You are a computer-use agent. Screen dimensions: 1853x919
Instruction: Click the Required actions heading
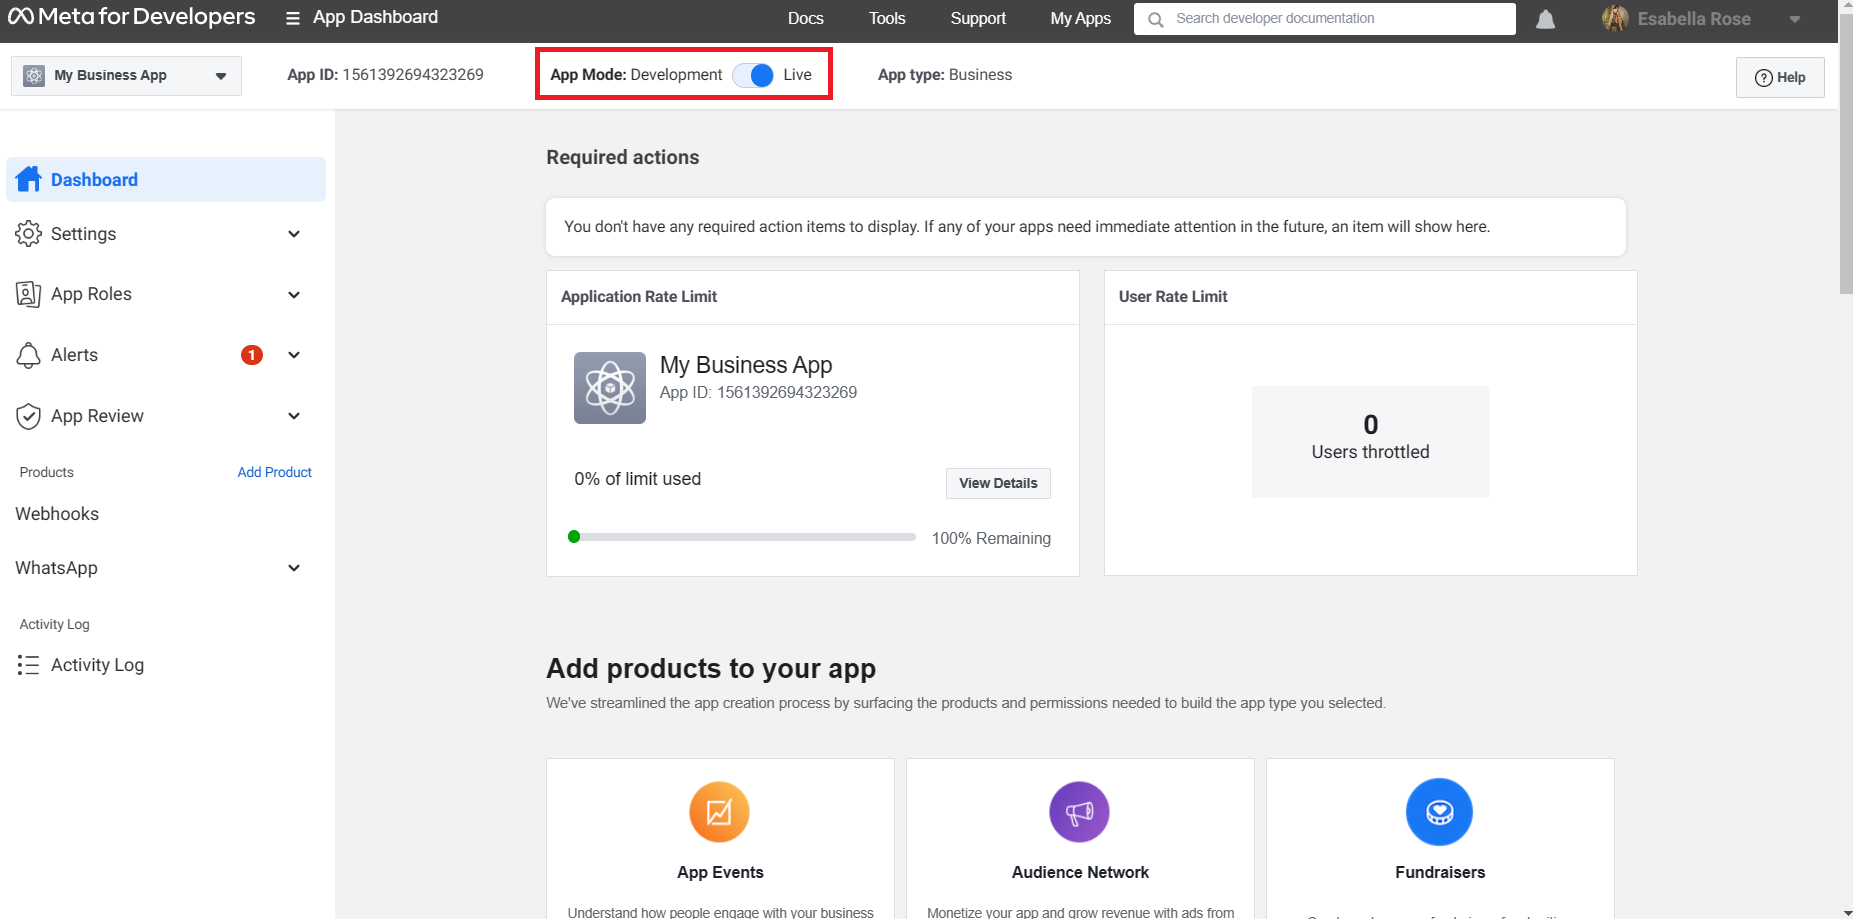pos(622,157)
